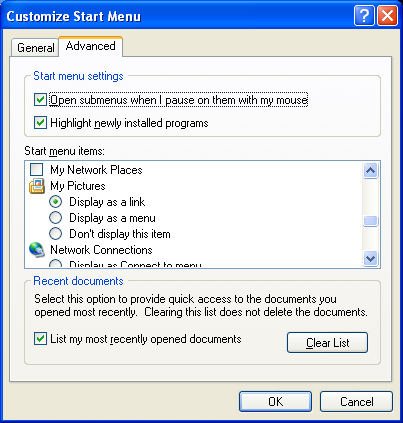This screenshot has height=423, width=403.
Task: Click the scroll down arrow in items list
Action: pyautogui.click(x=370, y=258)
